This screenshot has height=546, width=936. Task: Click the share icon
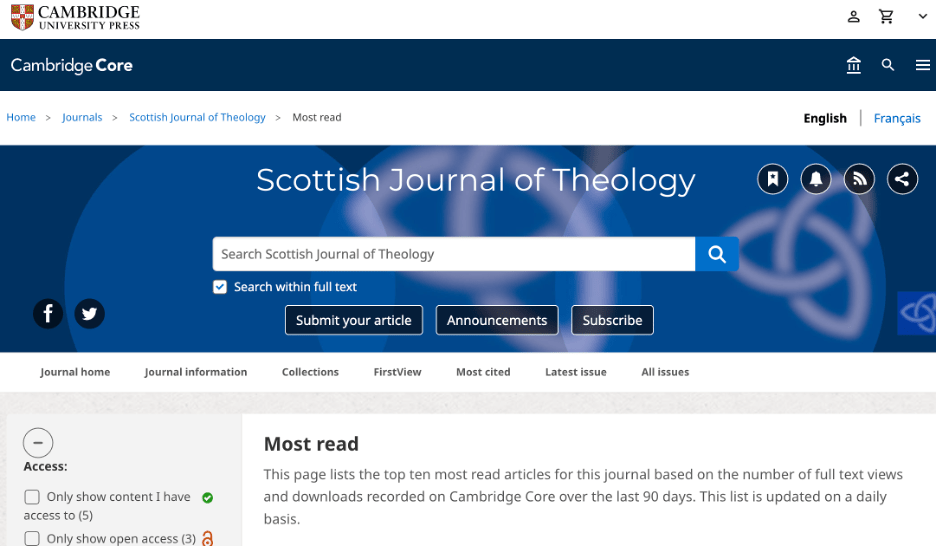click(902, 179)
